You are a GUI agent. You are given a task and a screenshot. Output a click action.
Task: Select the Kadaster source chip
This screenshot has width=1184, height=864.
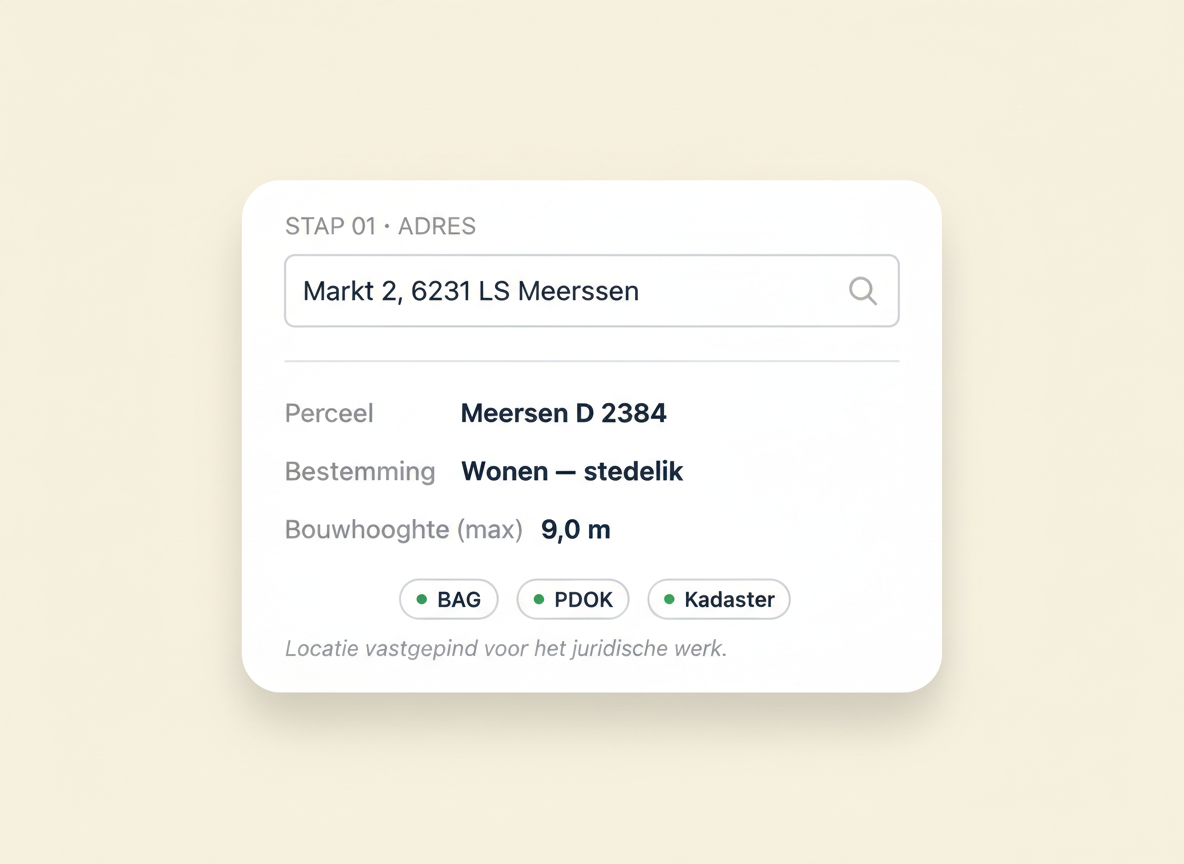719,600
